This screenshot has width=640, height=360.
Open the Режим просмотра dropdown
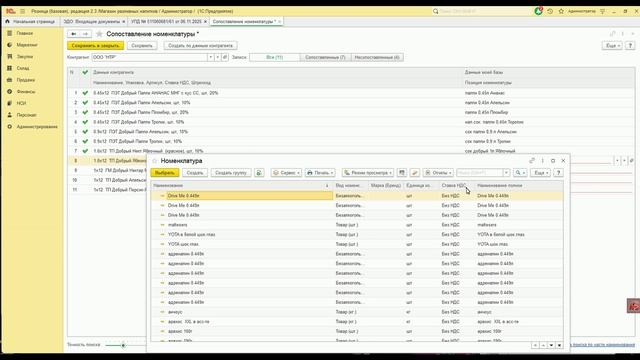pyautogui.click(x=368, y=173)
